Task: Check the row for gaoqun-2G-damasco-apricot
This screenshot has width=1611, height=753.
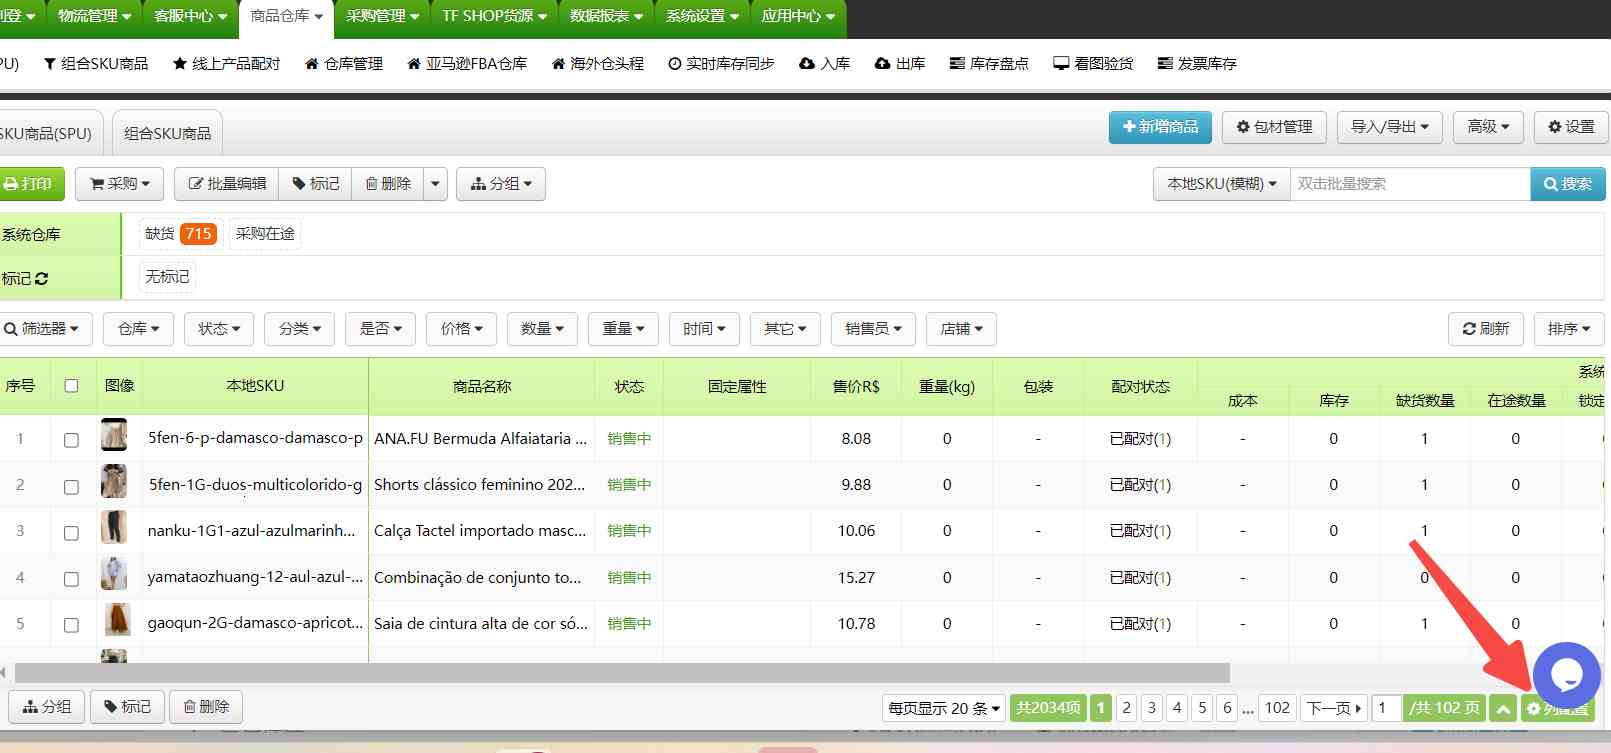Action: tap(71, 625)
